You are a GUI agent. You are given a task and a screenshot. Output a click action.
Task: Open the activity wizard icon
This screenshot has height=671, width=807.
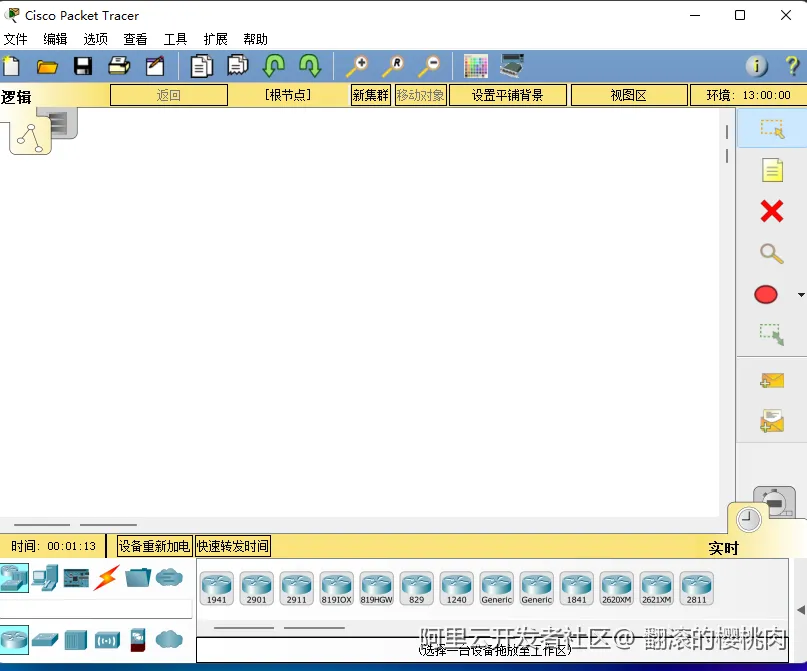pos(155,66)
